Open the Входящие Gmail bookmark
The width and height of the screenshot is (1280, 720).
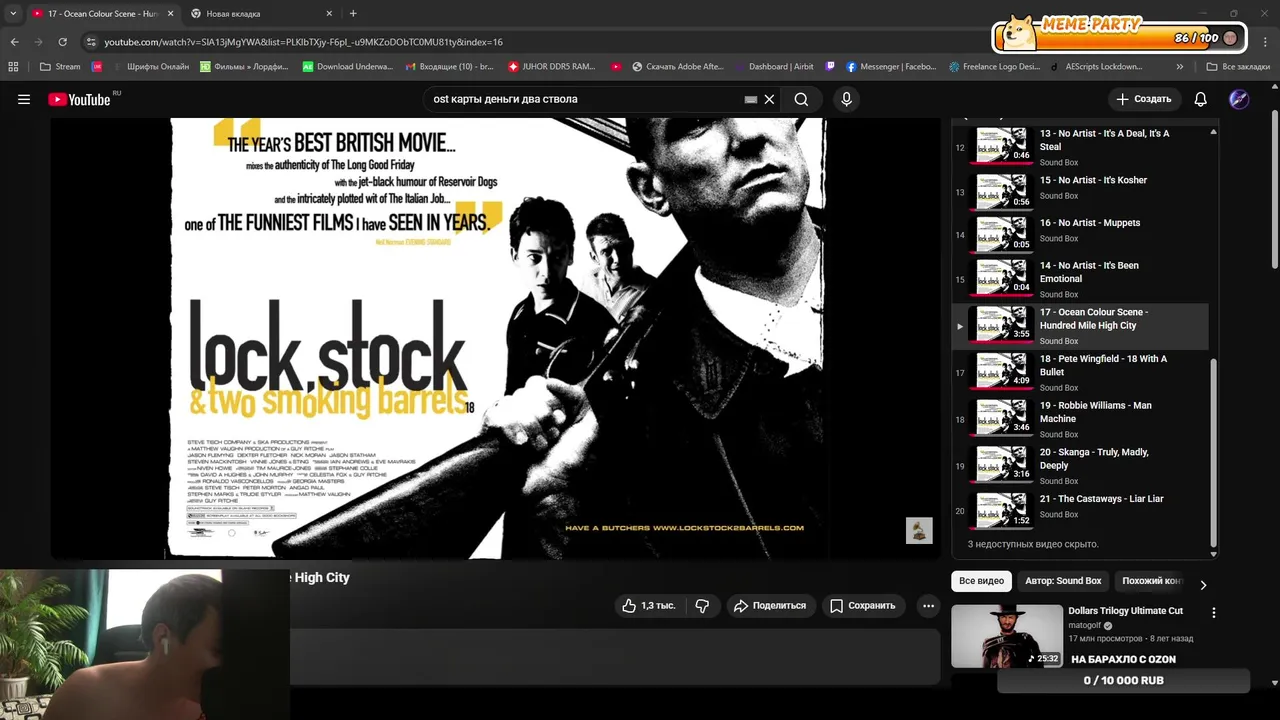[x=450, y=67]
